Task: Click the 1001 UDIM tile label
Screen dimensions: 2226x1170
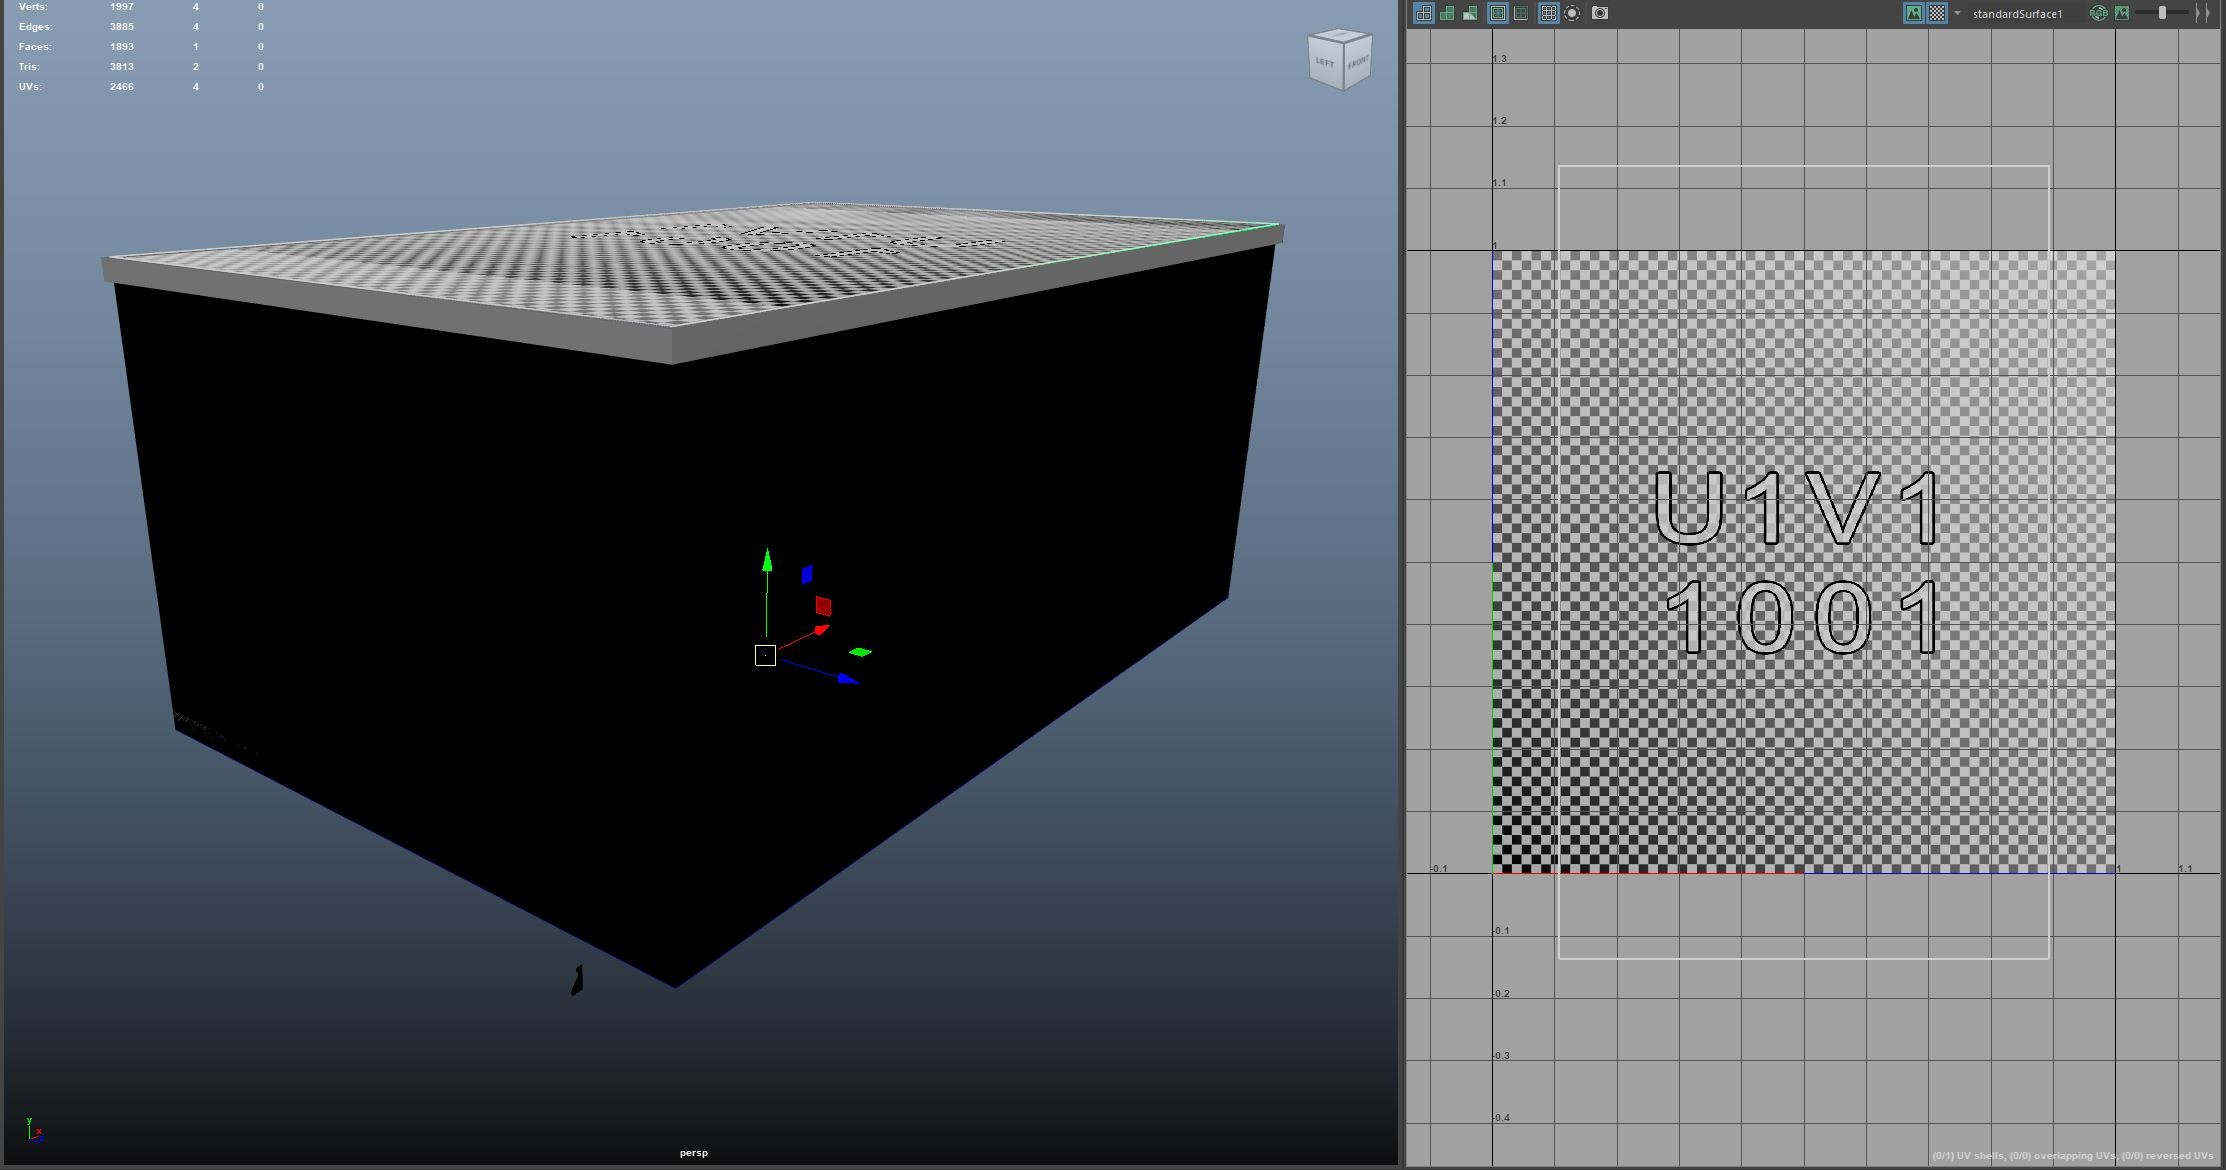Action: (1803, 617)
